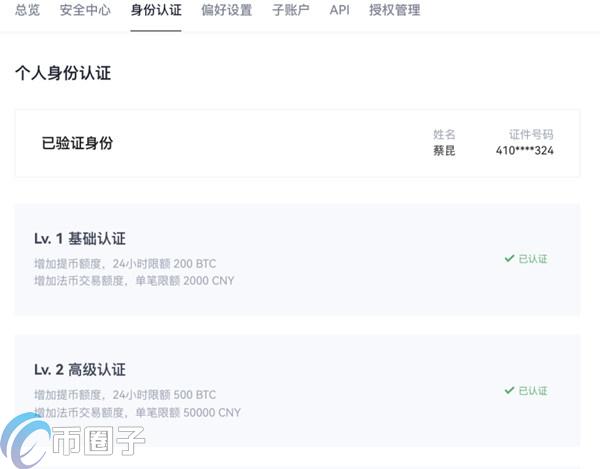Go to the 偏好设置 tab
This screenshot has width=600, height=469.
(x=226, y=11)
